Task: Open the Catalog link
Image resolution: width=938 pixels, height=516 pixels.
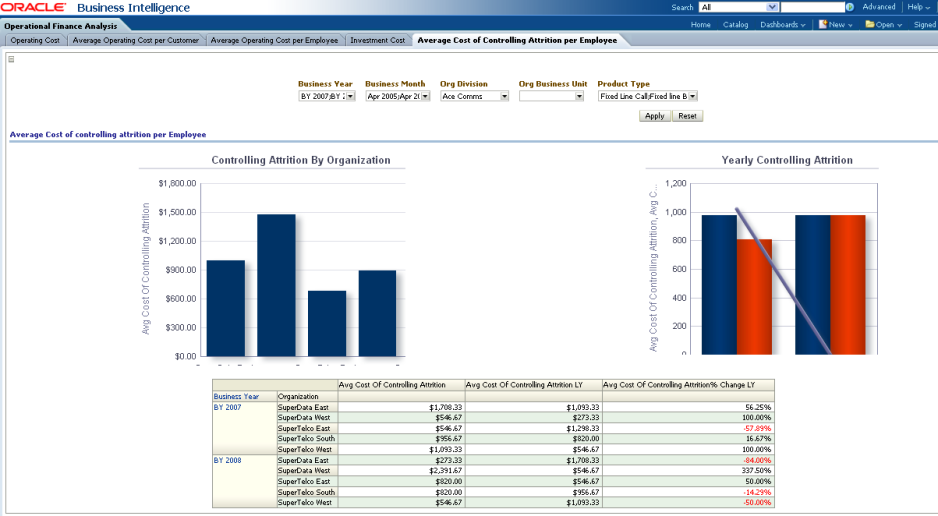Action: click(x=735, y=25)
